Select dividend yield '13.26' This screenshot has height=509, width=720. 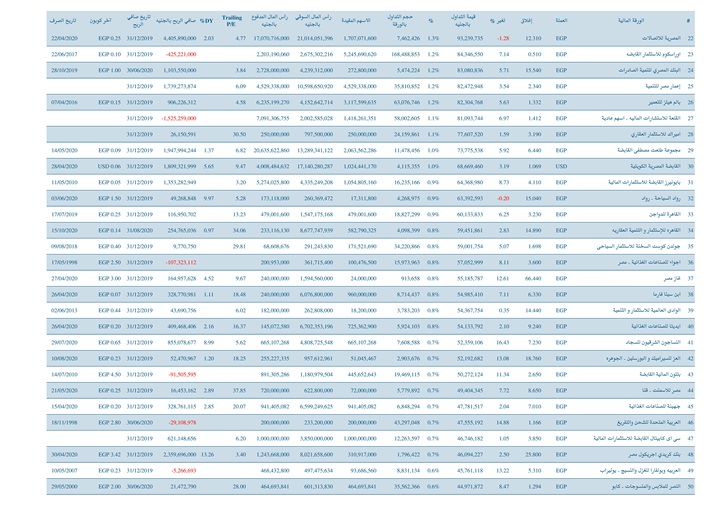click(x=208, y=455)
